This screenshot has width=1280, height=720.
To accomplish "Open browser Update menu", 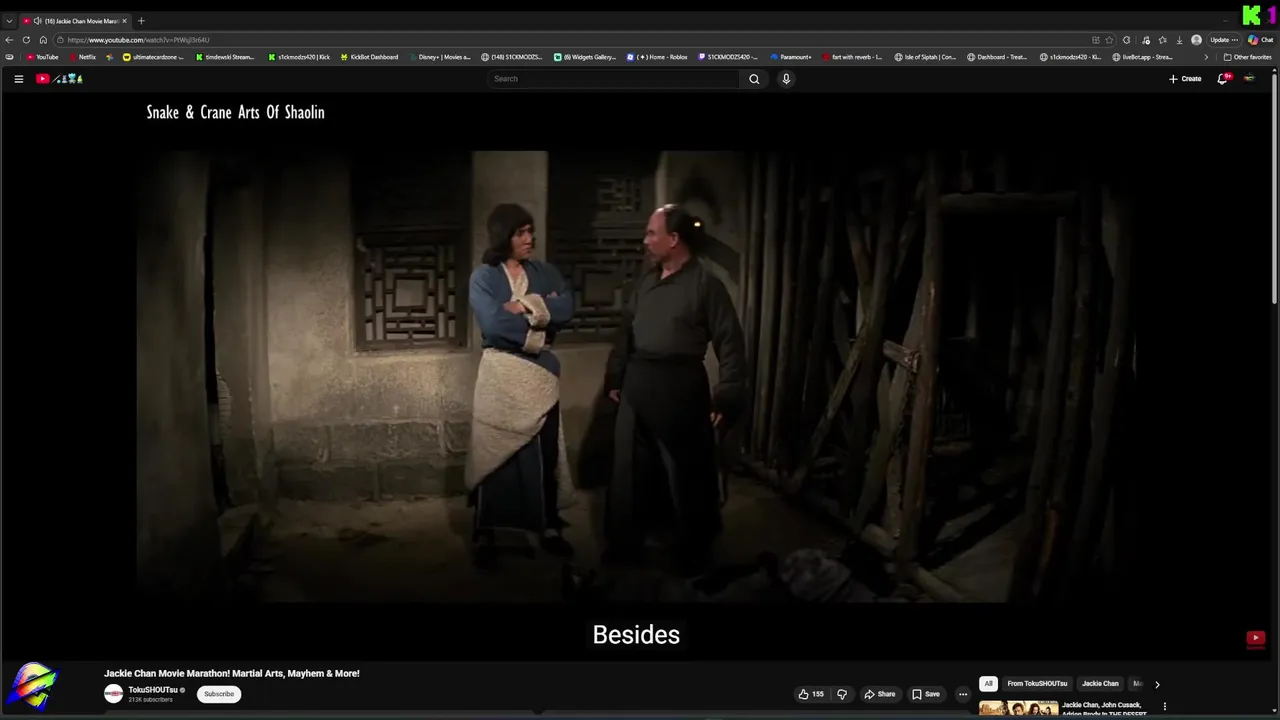I will point(1224,40).
